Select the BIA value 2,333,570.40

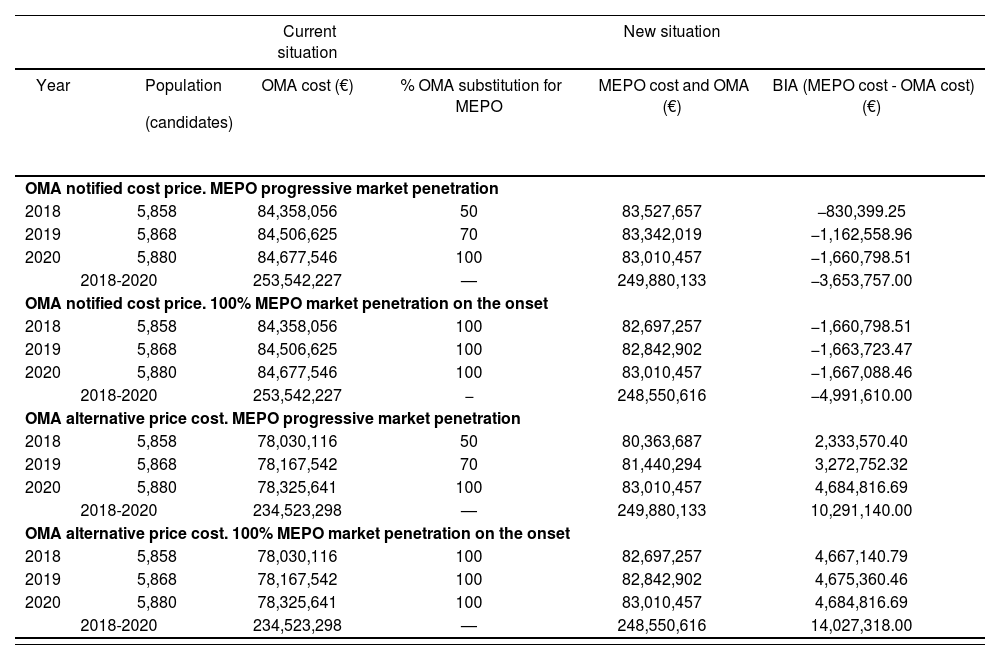(862, 441)
